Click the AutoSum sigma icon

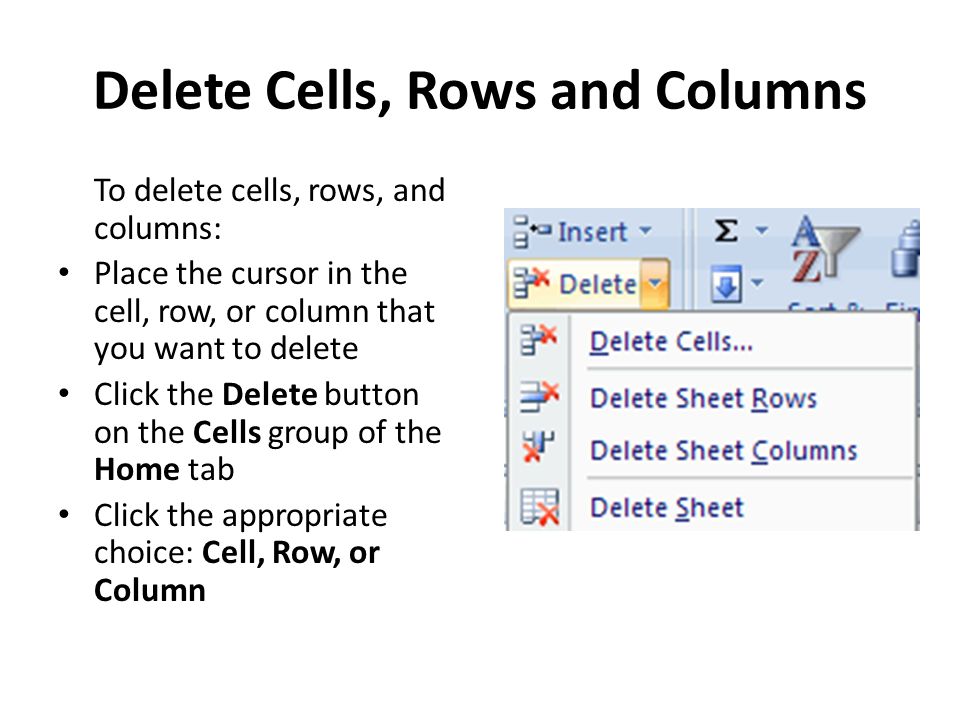[726, 231]
